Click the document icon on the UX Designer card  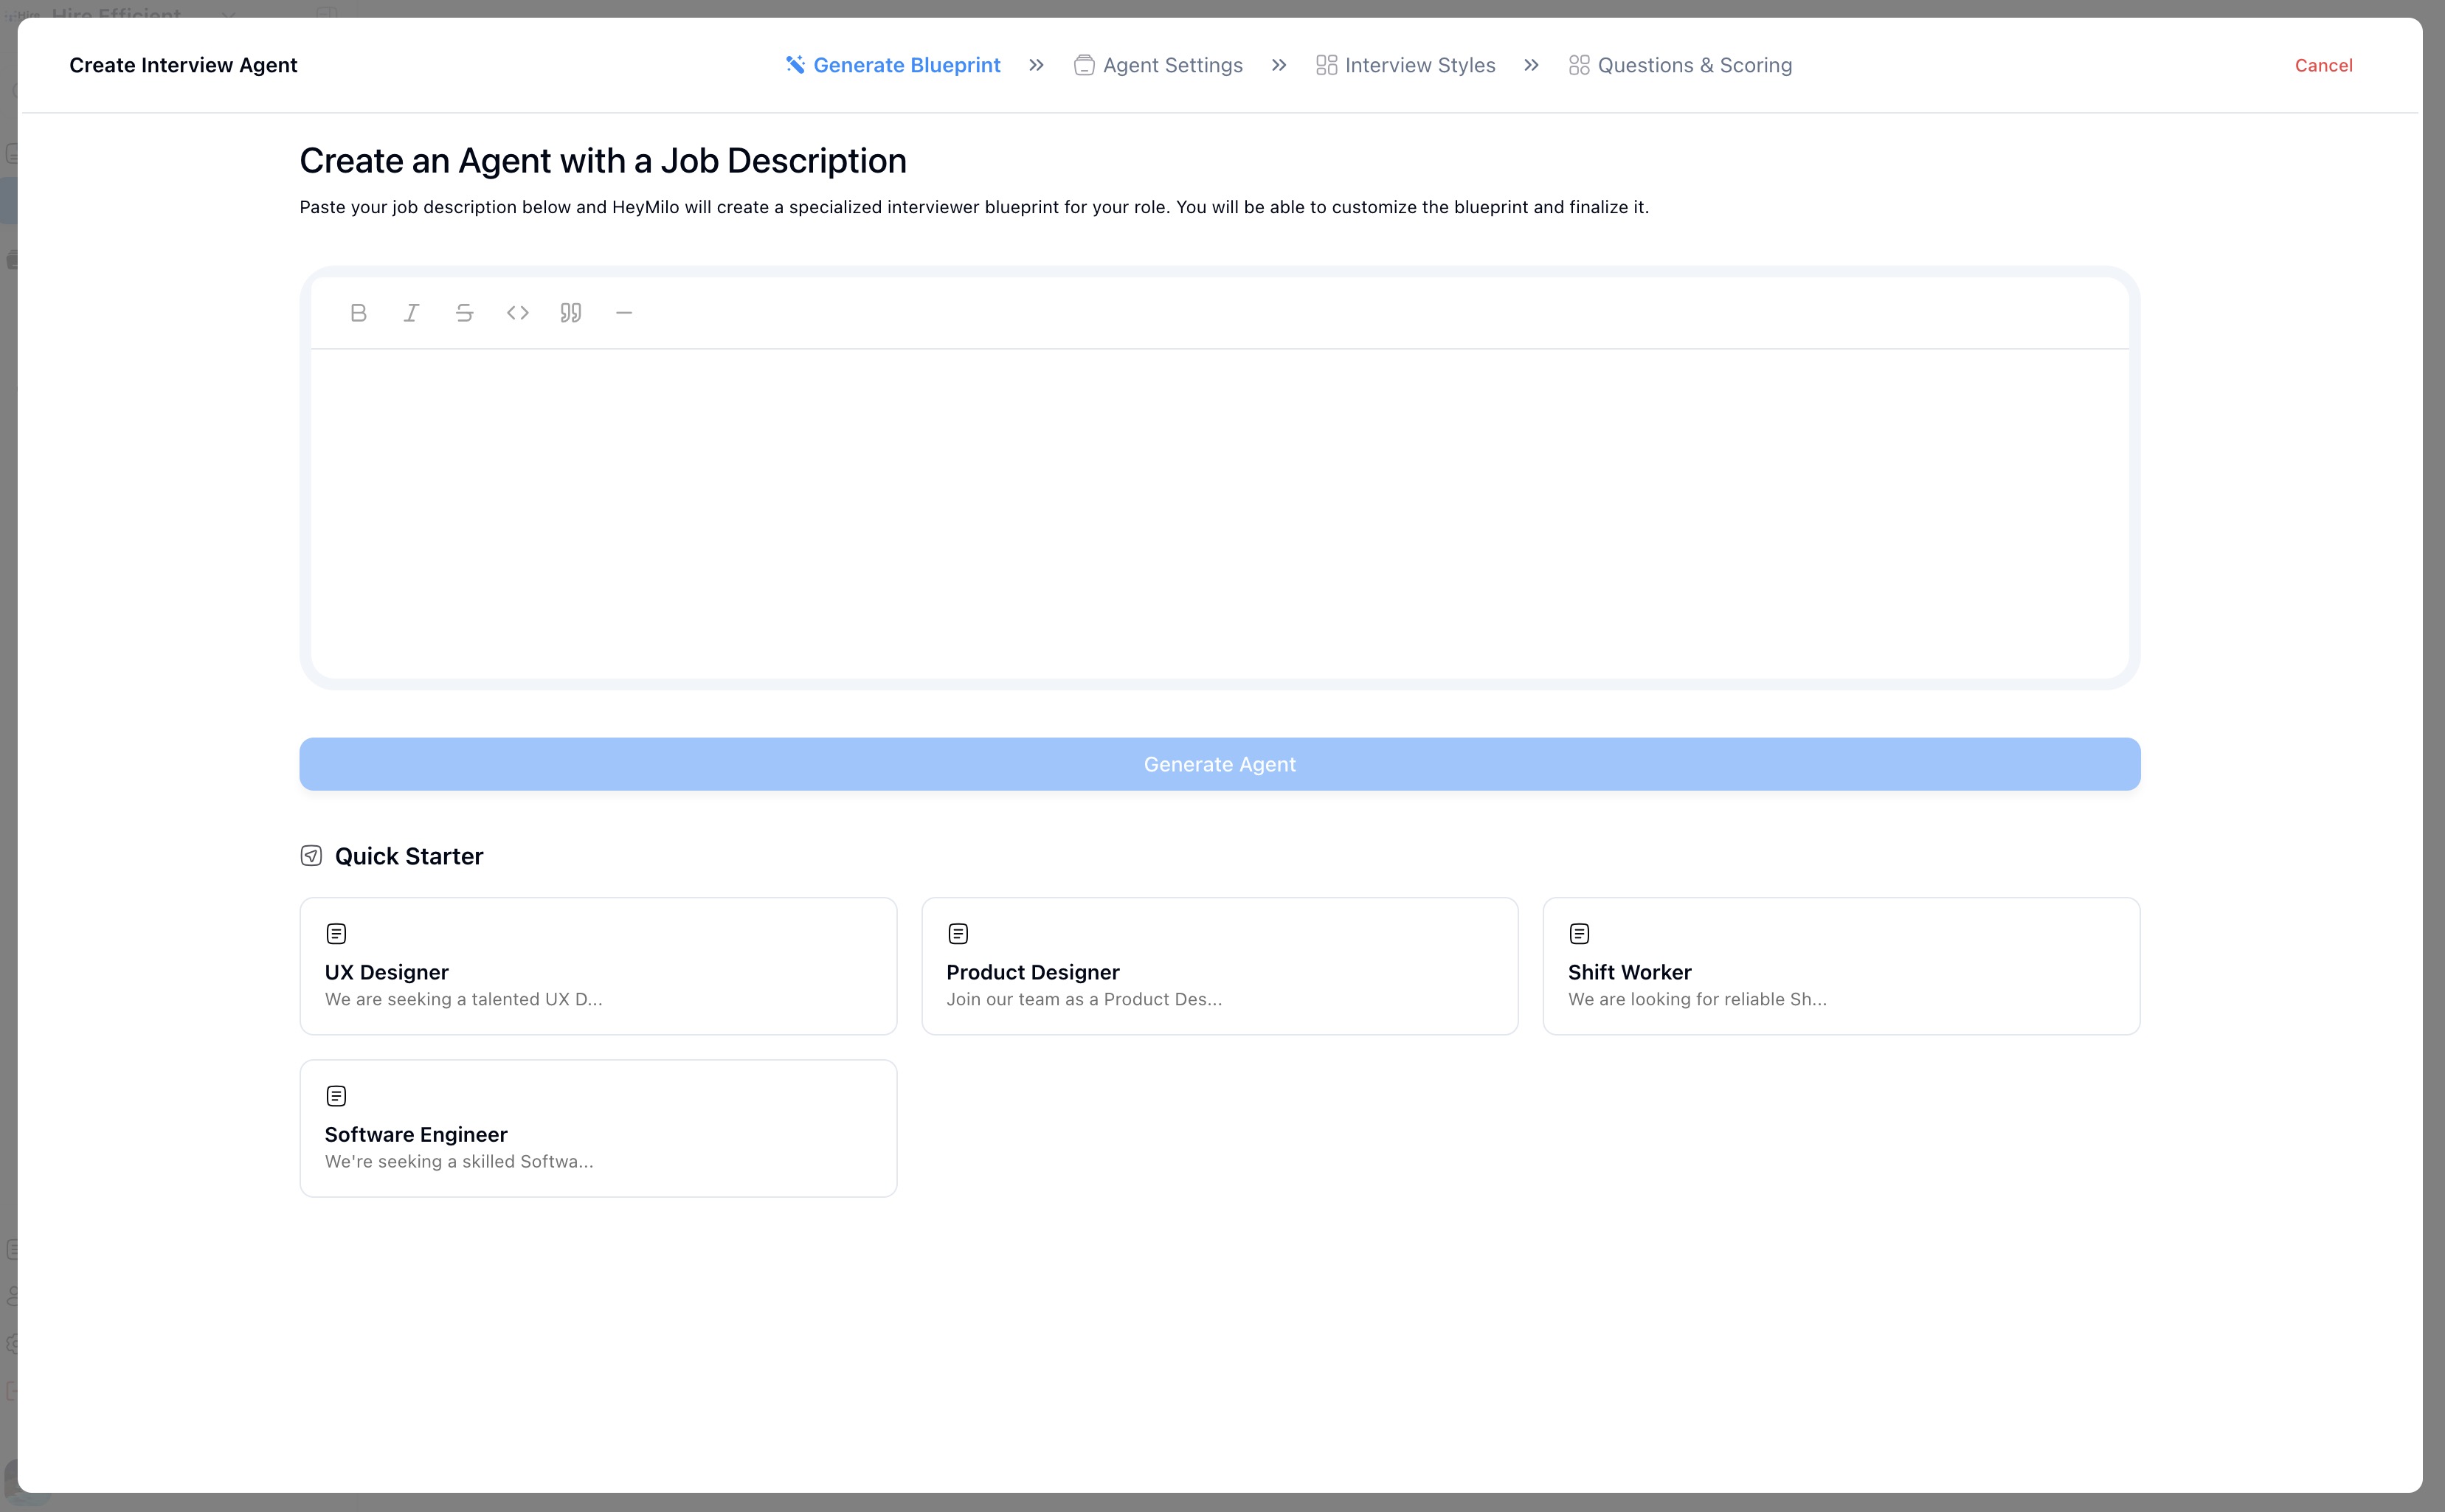click(x=336, y=933)
